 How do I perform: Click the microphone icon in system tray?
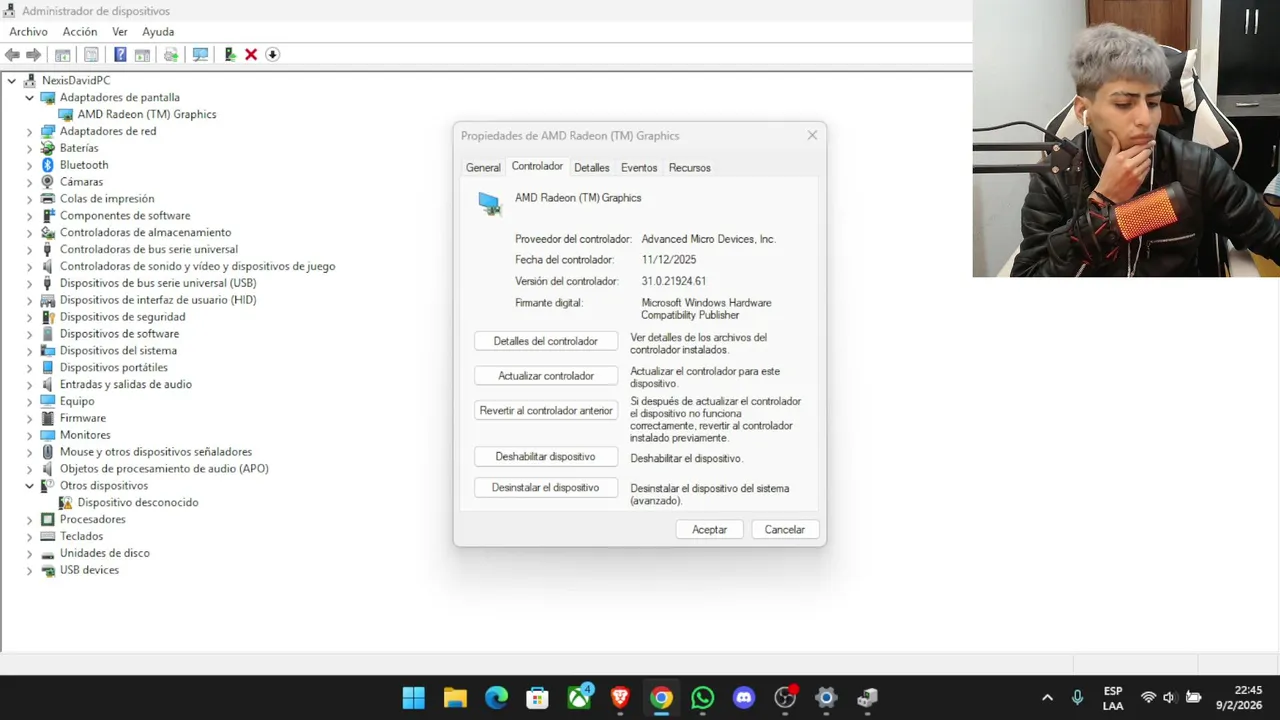pyautogui.click(x=1077, y=698)
